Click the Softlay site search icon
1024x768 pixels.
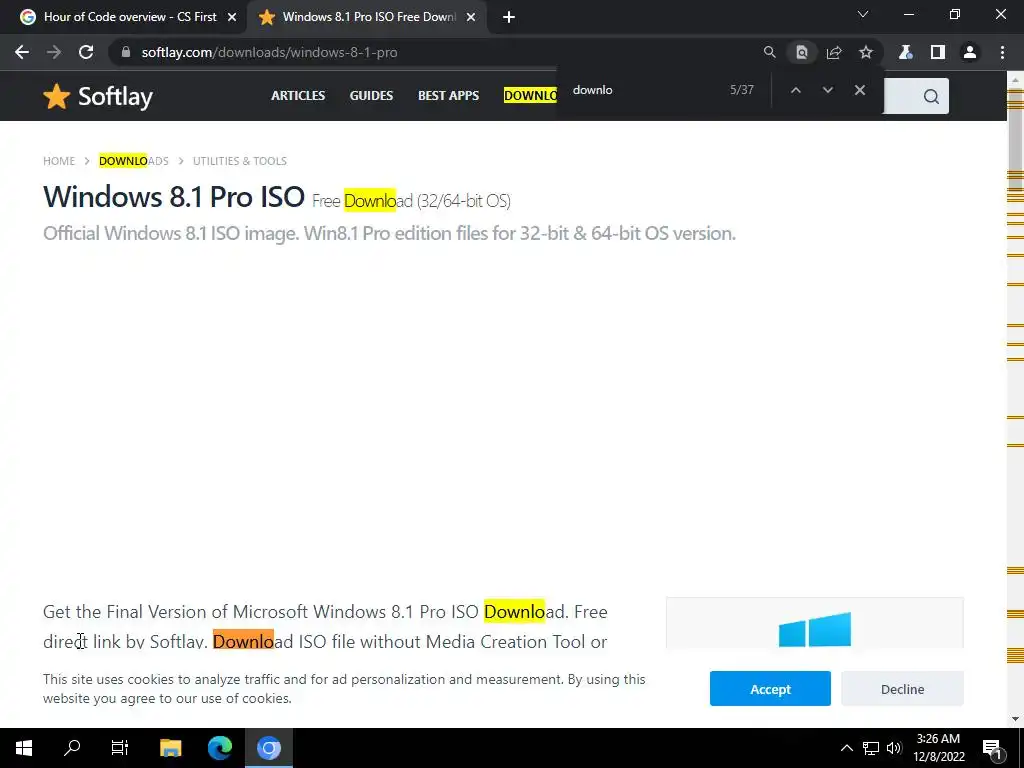coord(931,97)
